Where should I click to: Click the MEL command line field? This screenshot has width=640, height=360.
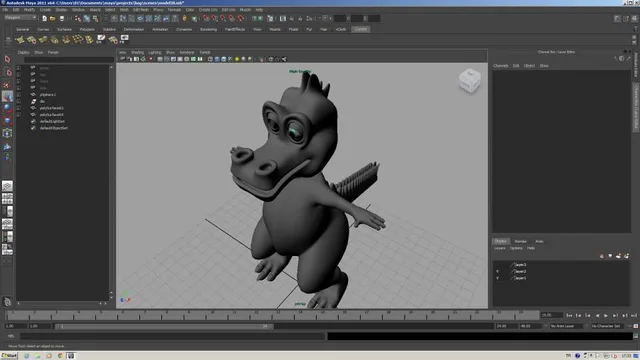click(x=173, y=336)
